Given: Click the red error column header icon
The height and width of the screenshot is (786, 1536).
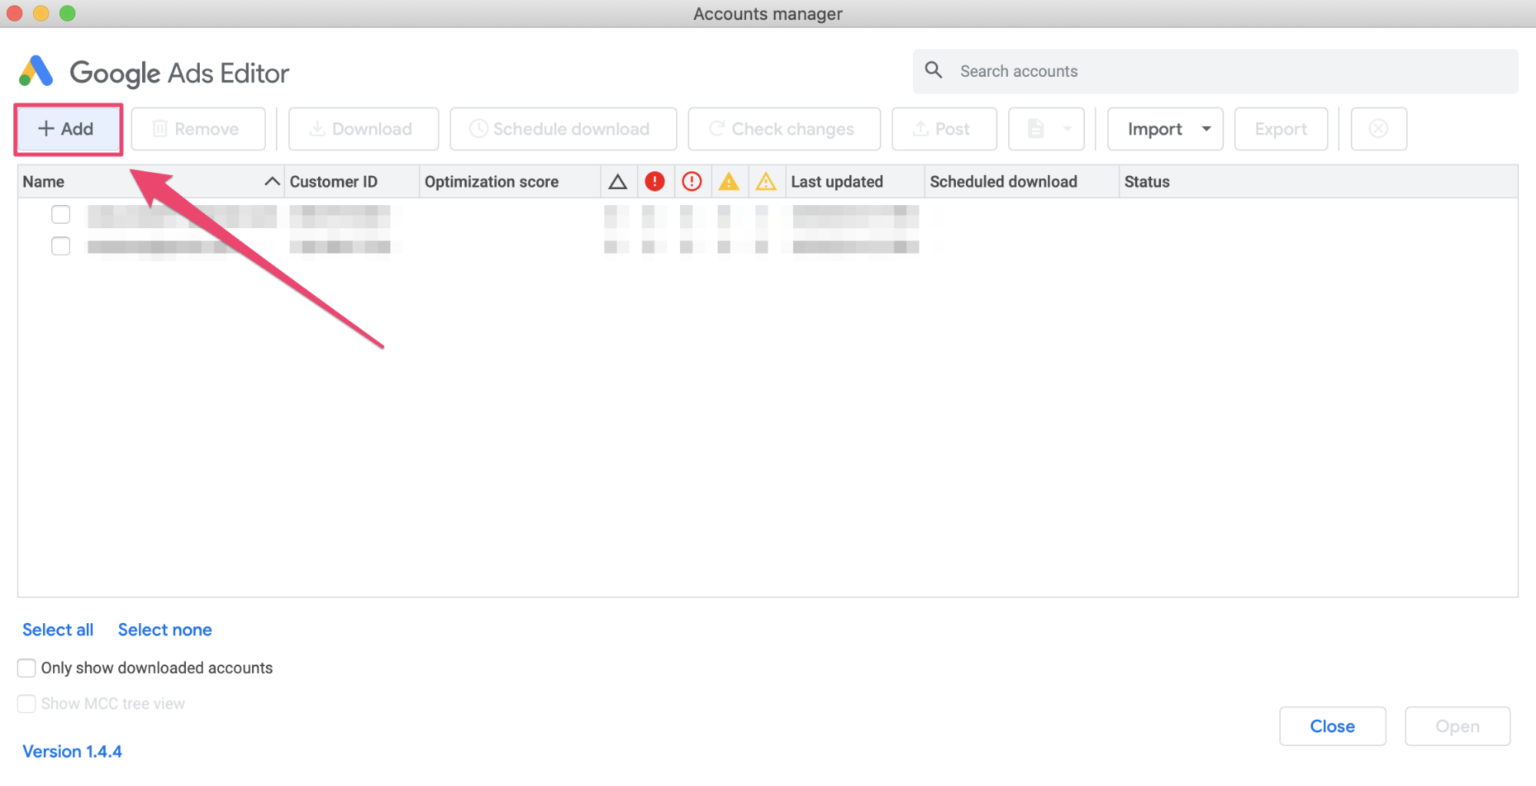Looking at the screenshot, I should [x=655, y=181].
